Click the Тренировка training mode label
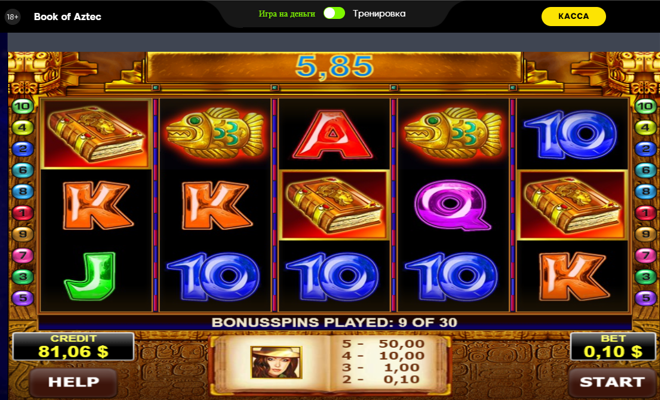 (x=379, y=13)
